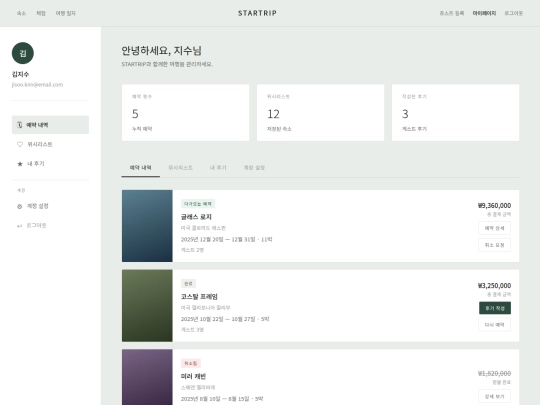Click the STARTRIP logo
The image size is (540, 405).
257,13
